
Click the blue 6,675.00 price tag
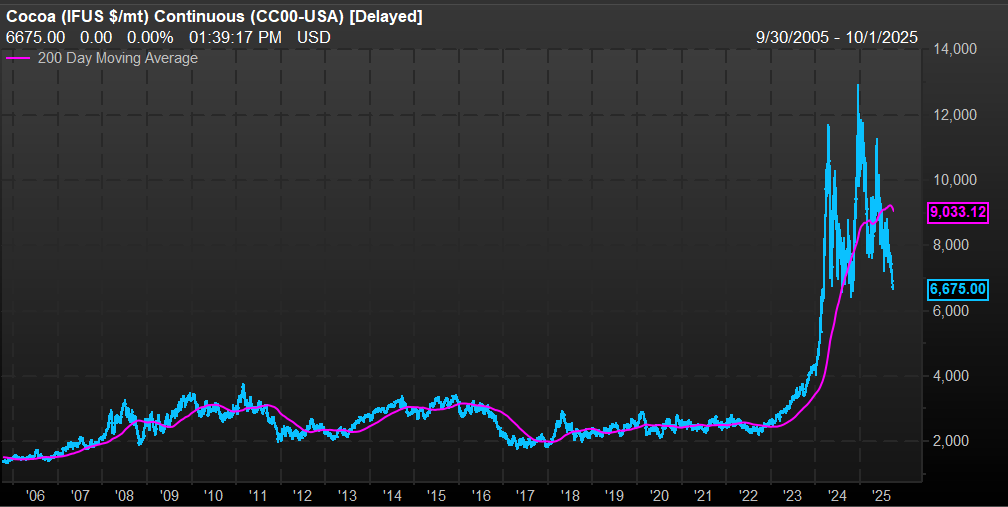coord(958,288)
